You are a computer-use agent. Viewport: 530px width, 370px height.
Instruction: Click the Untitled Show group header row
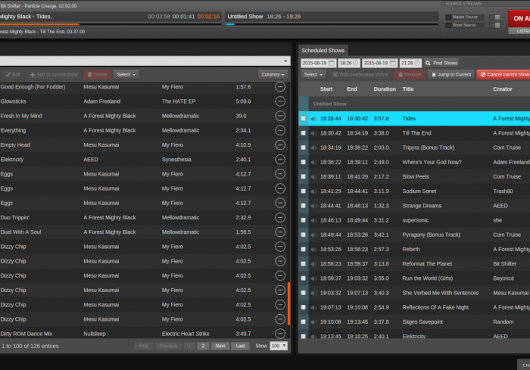pyautogui.click(x=414, y=104)
